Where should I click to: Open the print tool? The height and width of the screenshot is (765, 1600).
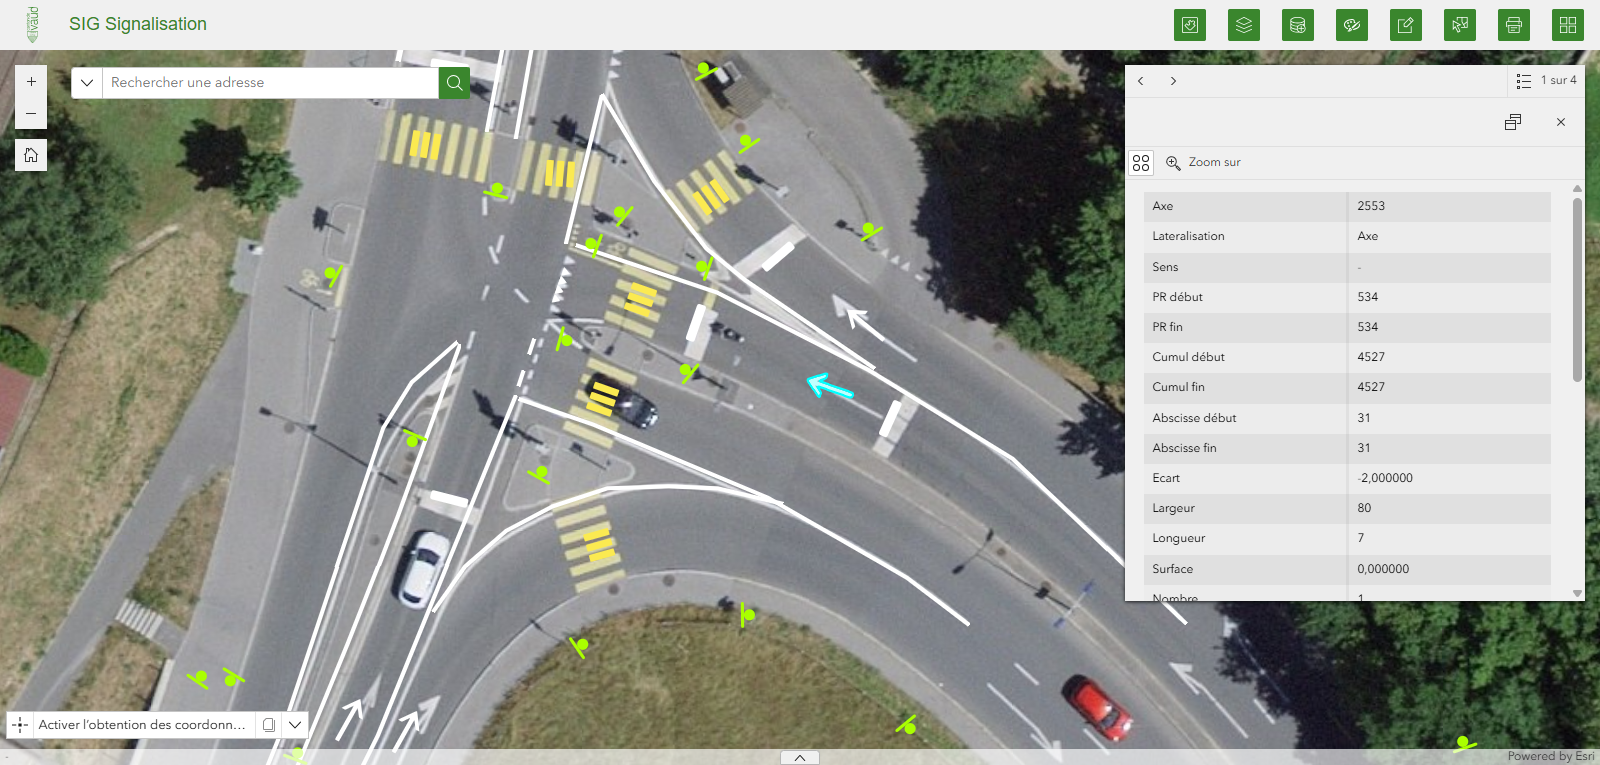click(x=1513, y=25)
